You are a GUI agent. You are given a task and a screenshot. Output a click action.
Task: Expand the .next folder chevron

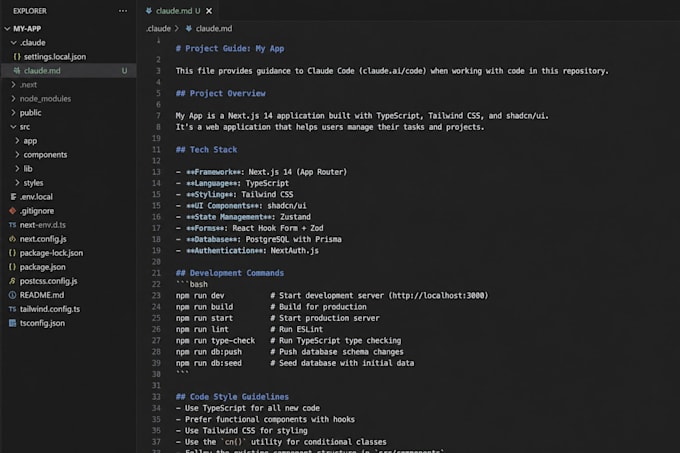pyautogui.click(x=13, y=85)
